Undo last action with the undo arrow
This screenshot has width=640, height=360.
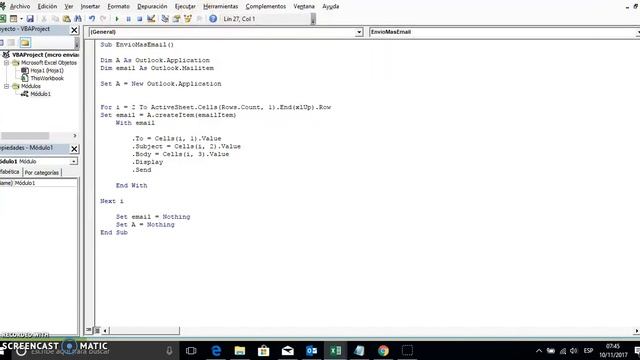[92, 19]
